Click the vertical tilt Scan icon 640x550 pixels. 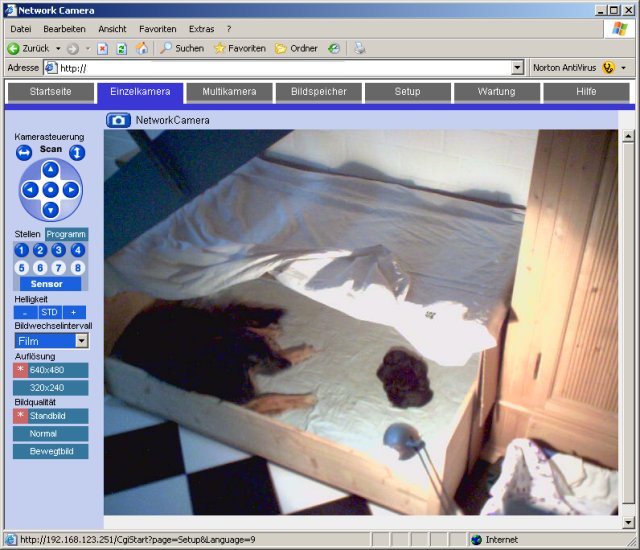(76, 153)
